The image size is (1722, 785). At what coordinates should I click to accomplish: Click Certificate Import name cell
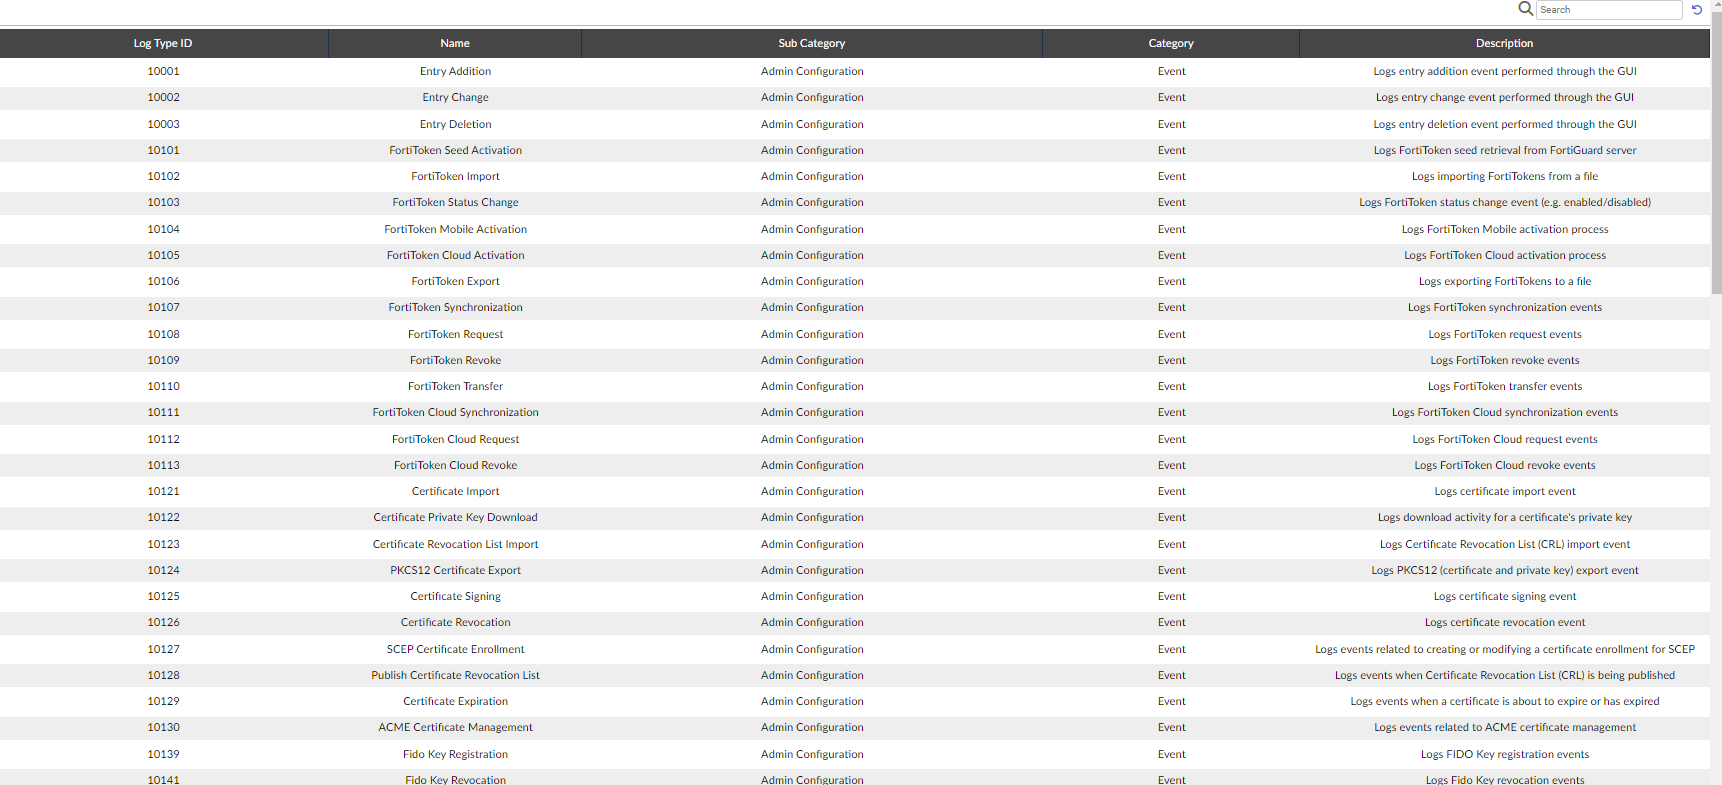[455, 491]
